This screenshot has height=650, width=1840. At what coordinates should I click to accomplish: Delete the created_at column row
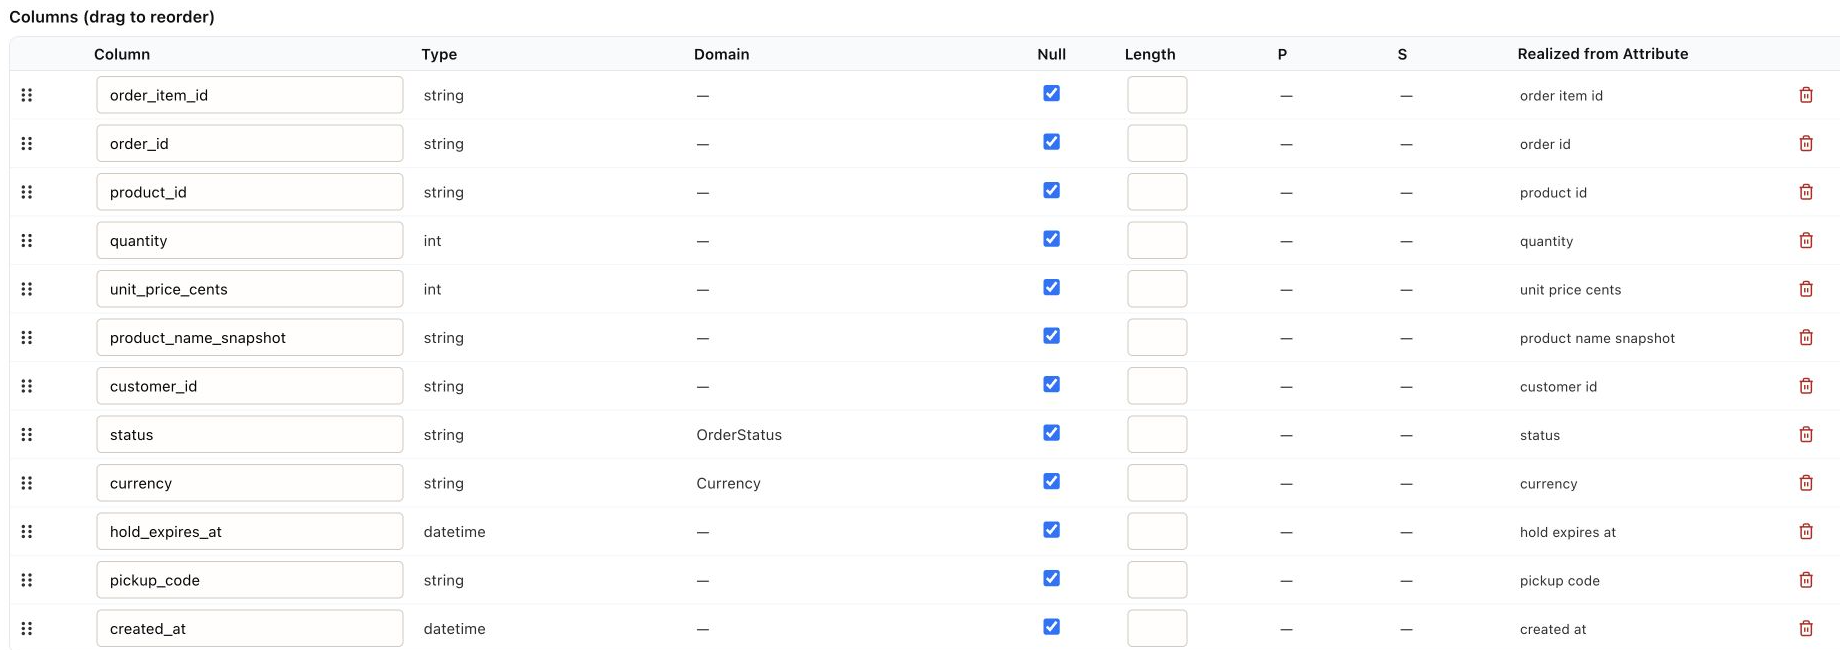1806,629
